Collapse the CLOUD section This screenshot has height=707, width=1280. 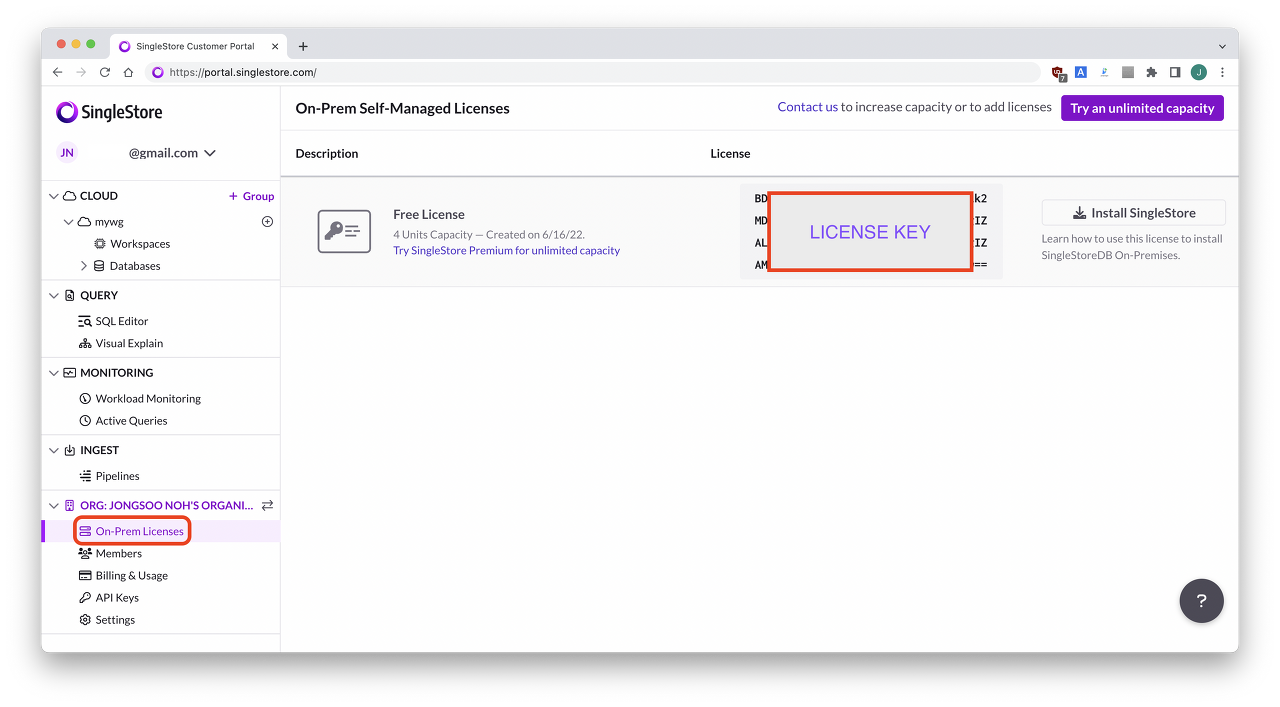pos(55,196)
